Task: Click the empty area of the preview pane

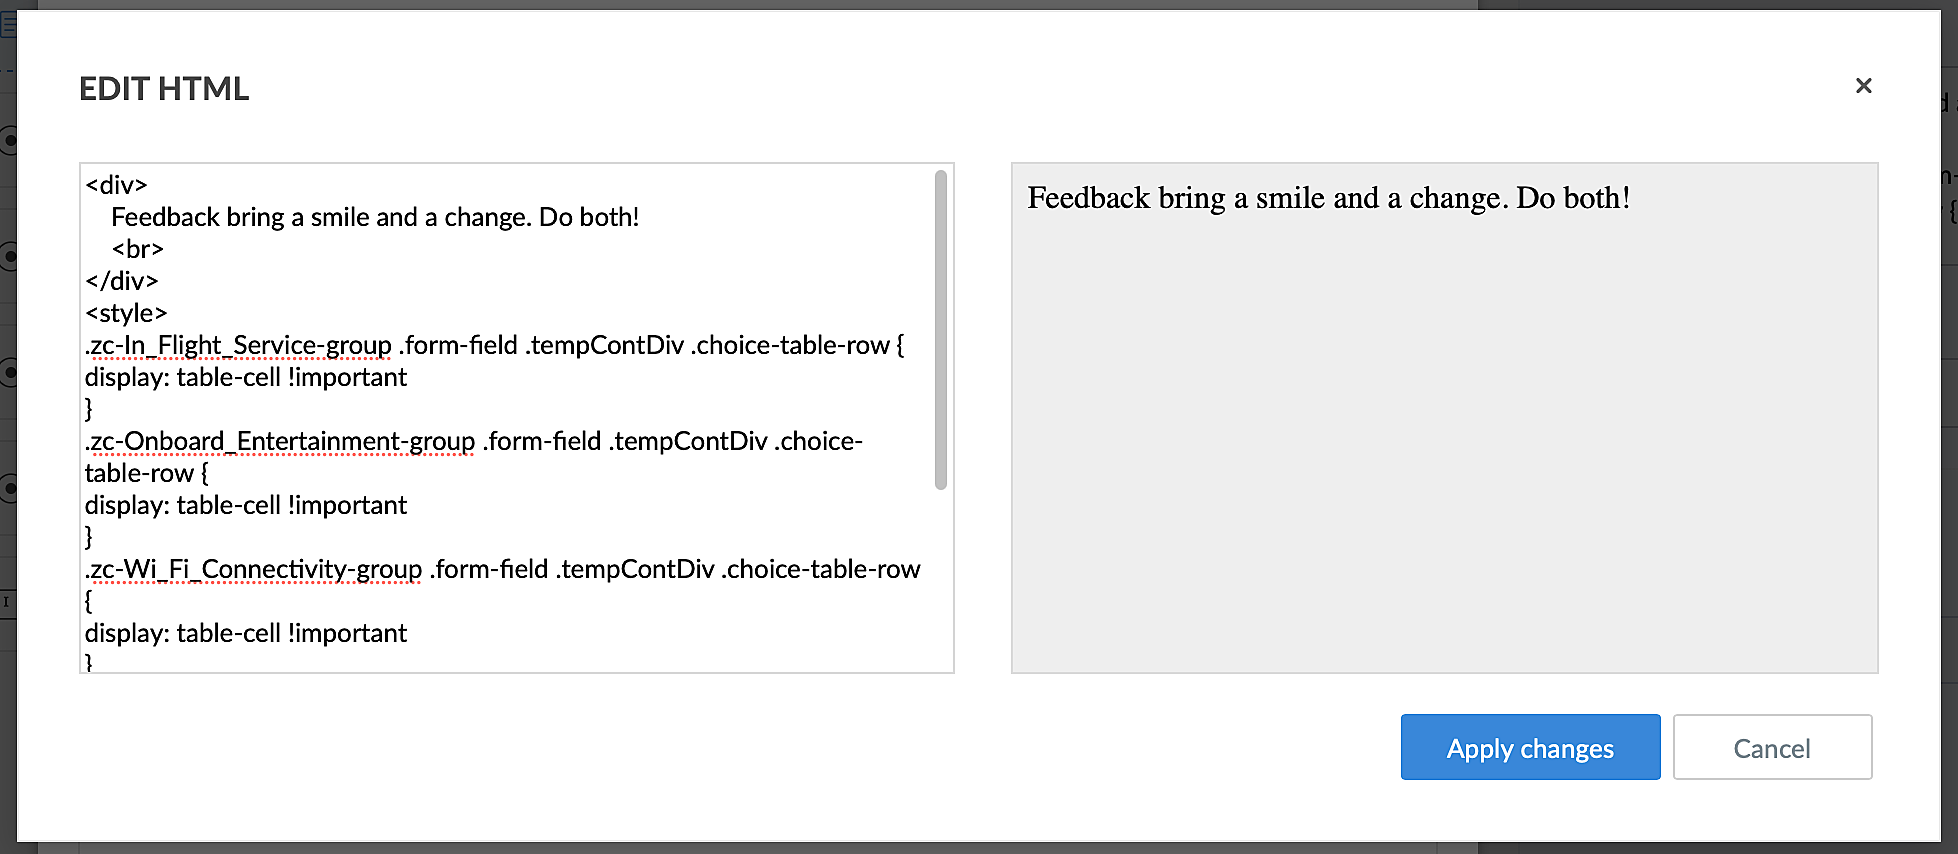Action: 1444,450
